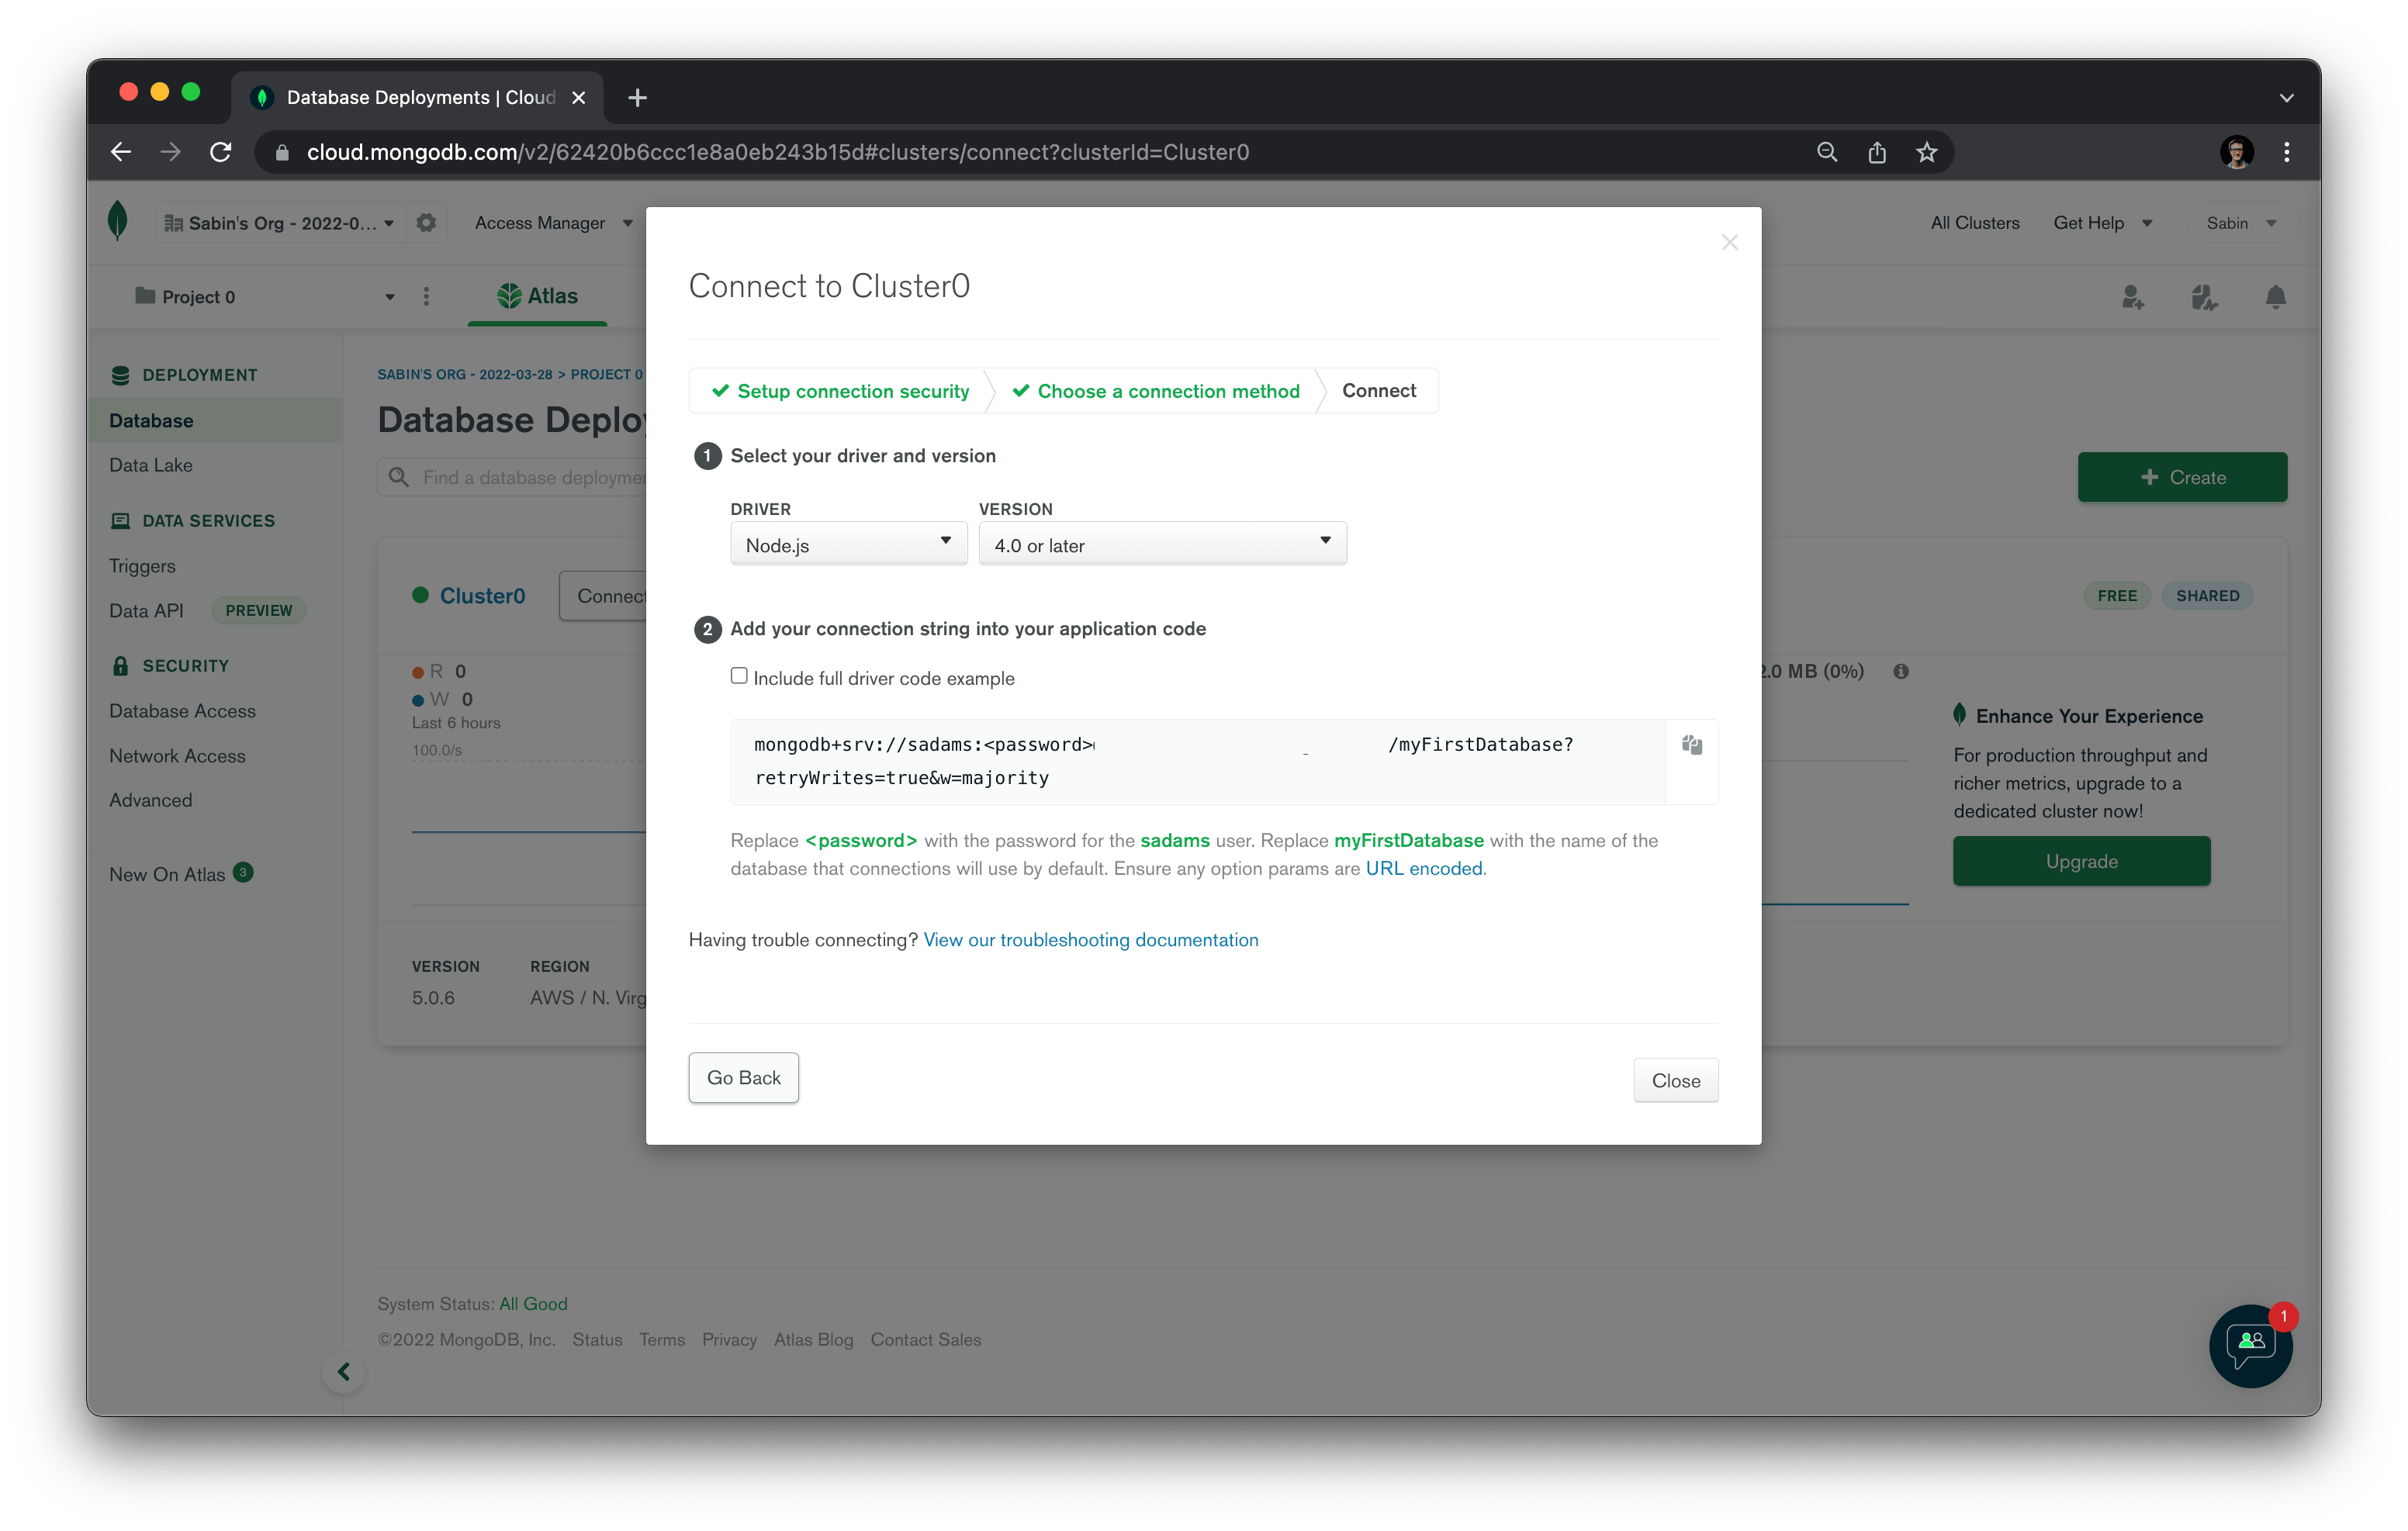This screenshot has width=2408, height=1531.
Task: Click the browser address bar URL
Action: pos(777,152)
